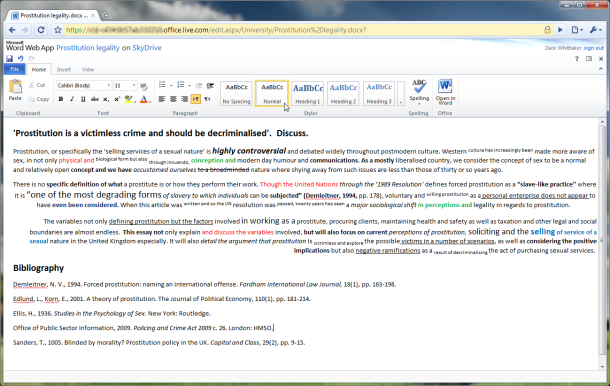This screenshot has height=386, width=610.
Task: Reload the browser page
Action: pyautogui.click(x=41, y=30)
